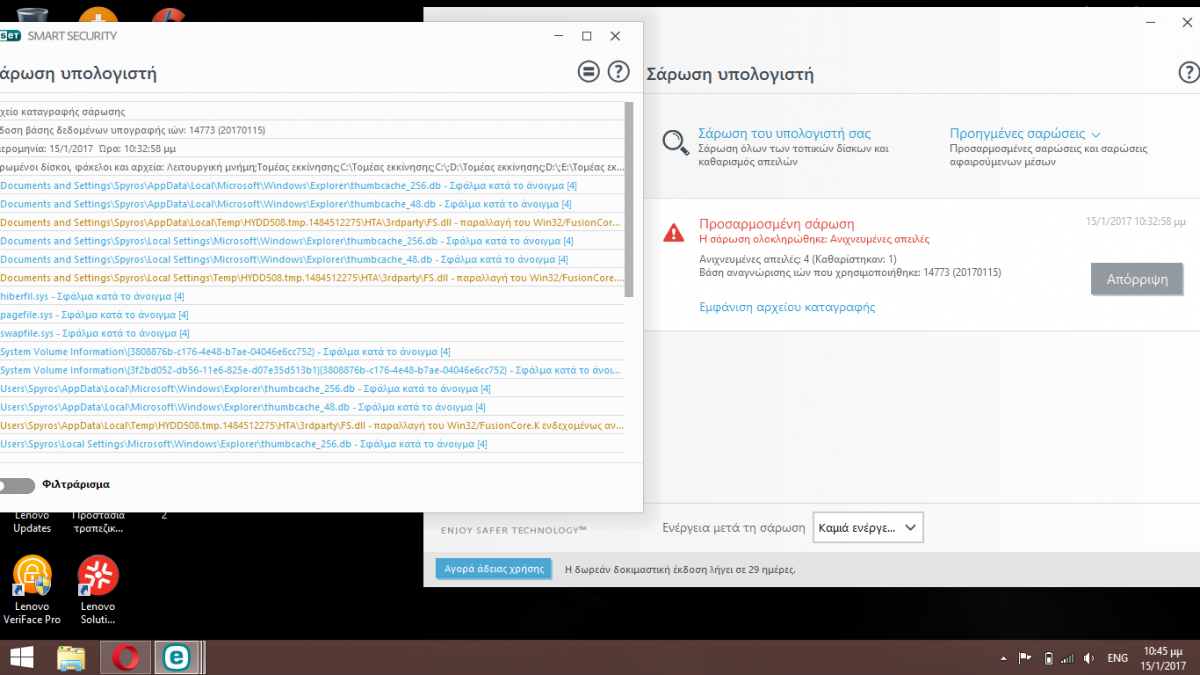Screen dimensions: 1200x675
Task: Open the menu icon in the scan log window
Action: [x=588, y=71]
